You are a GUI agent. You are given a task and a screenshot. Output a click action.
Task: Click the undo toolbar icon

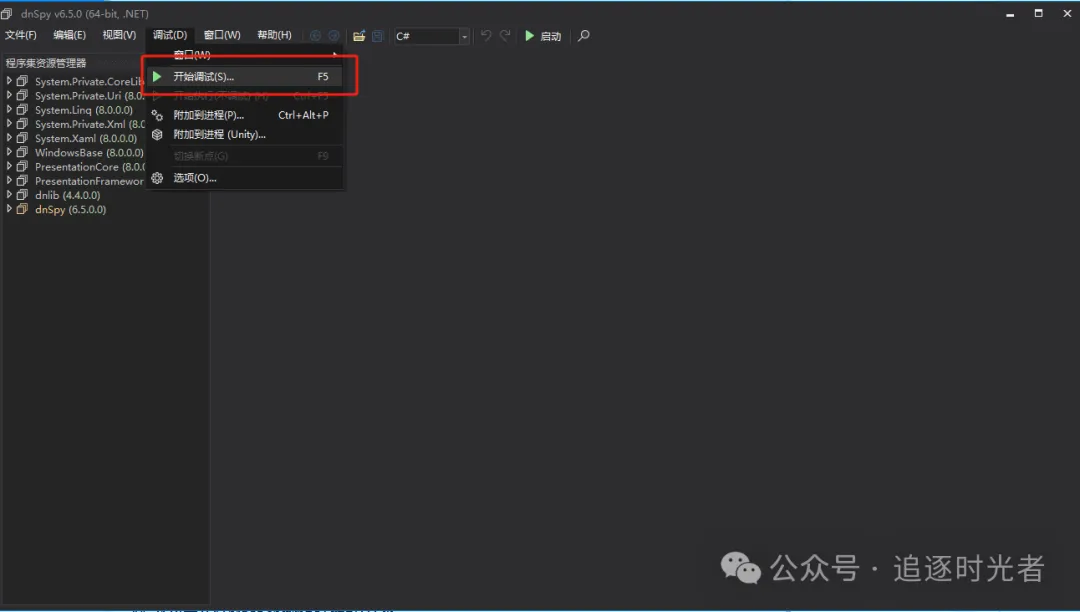click(x=486, y=36)
